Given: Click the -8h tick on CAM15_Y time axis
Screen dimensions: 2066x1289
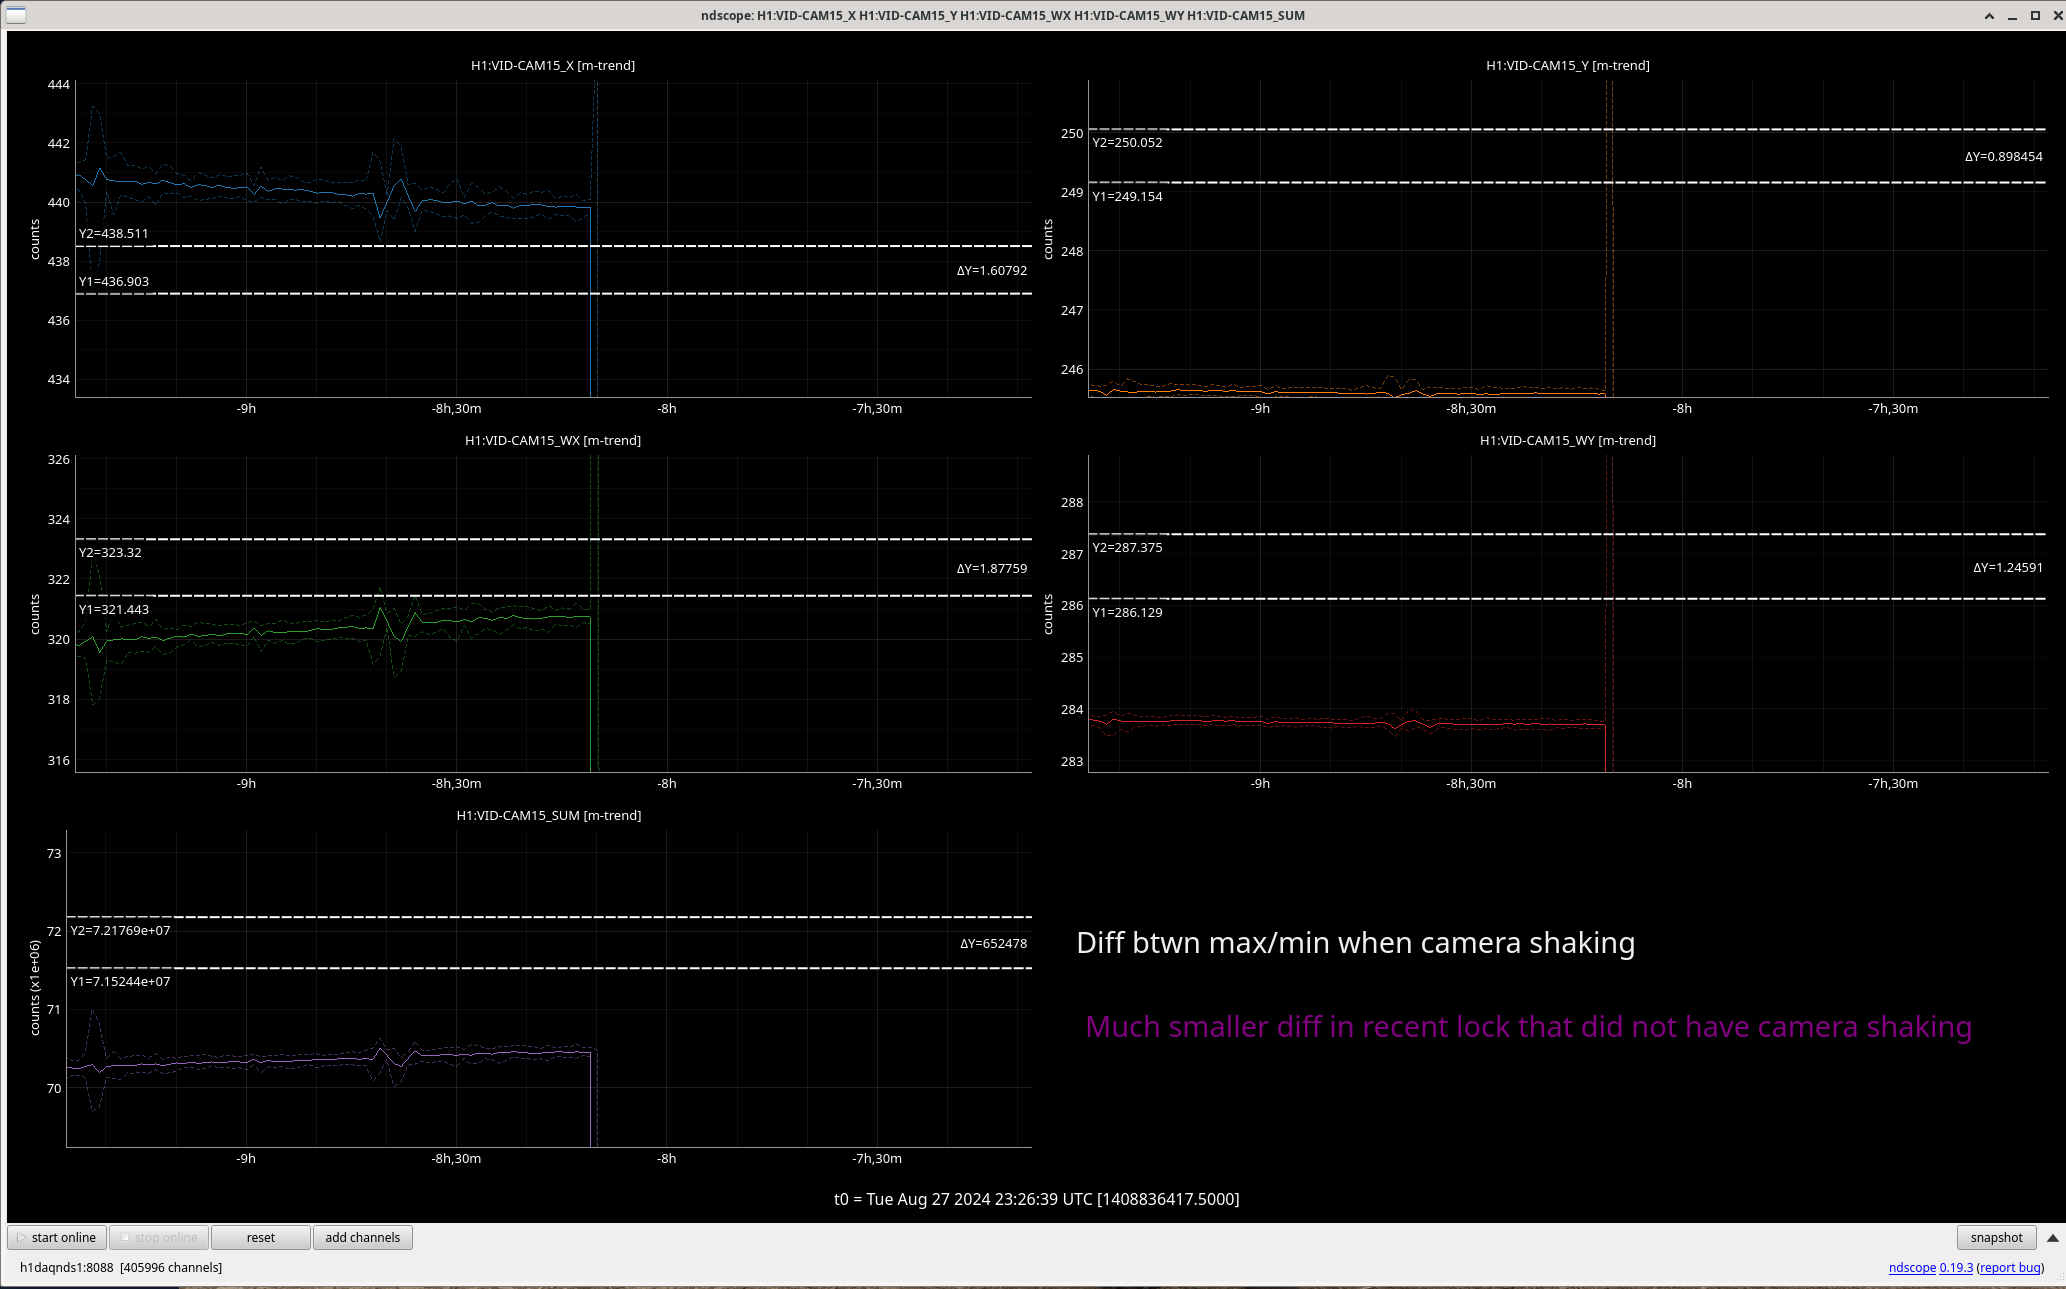Looking at the screenshot, I should 1682,408.
